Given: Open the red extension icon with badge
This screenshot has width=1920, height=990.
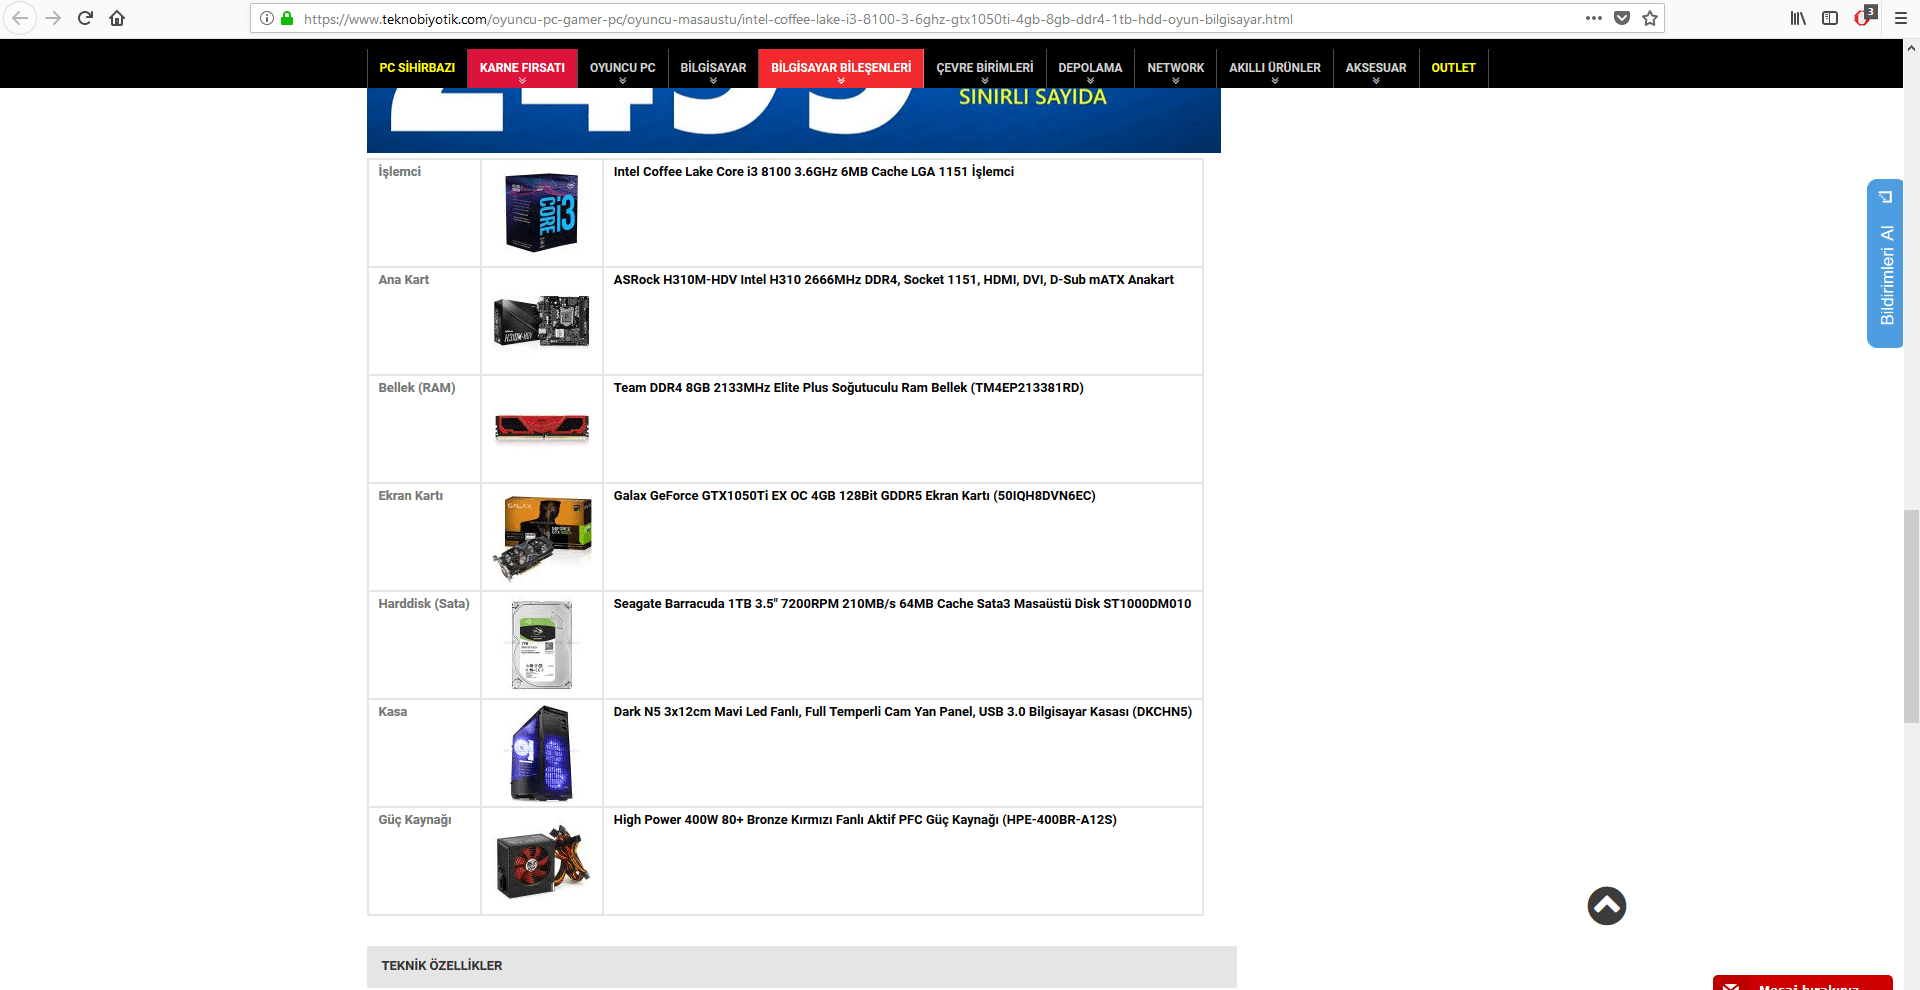Looking at the screenshot, I should 1864,16.
